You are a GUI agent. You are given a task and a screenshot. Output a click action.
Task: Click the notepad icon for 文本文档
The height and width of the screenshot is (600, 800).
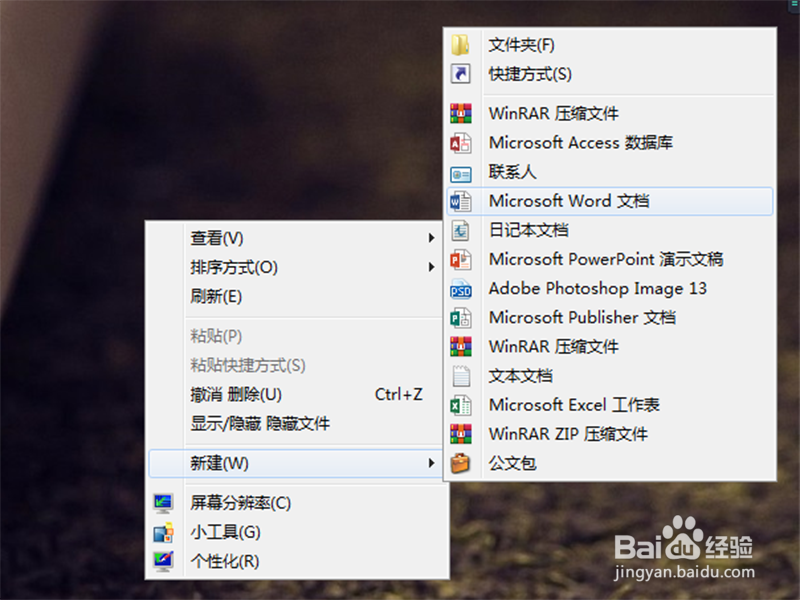point(461,377)
